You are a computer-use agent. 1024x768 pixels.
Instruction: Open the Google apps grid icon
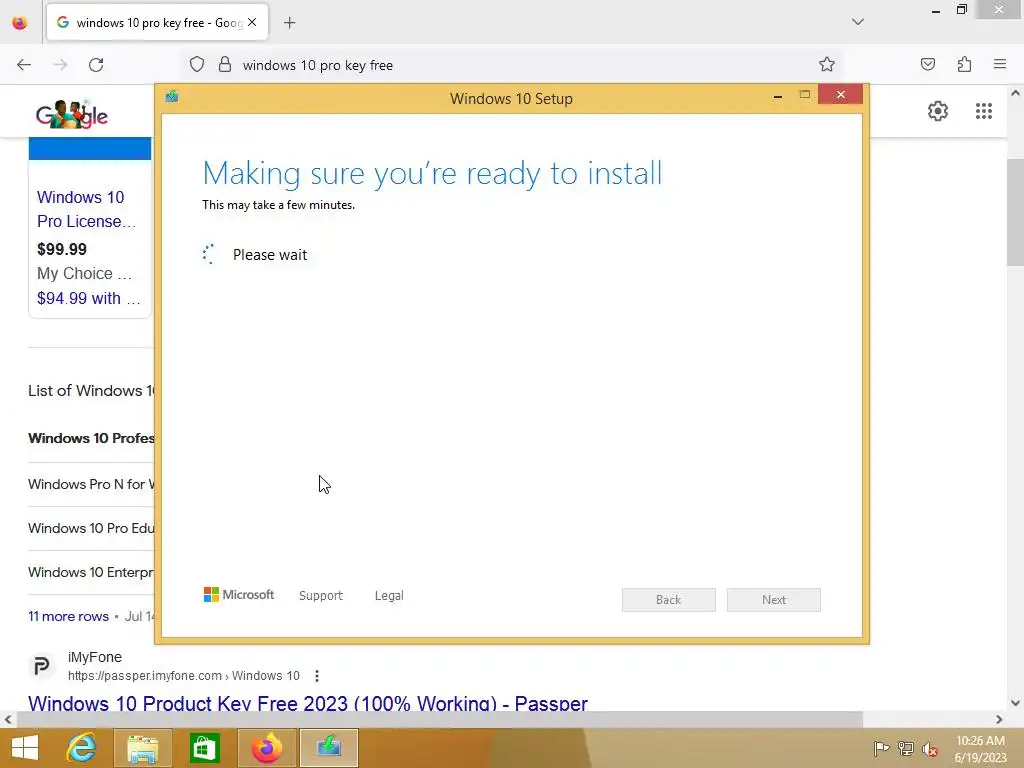[984, 111]
